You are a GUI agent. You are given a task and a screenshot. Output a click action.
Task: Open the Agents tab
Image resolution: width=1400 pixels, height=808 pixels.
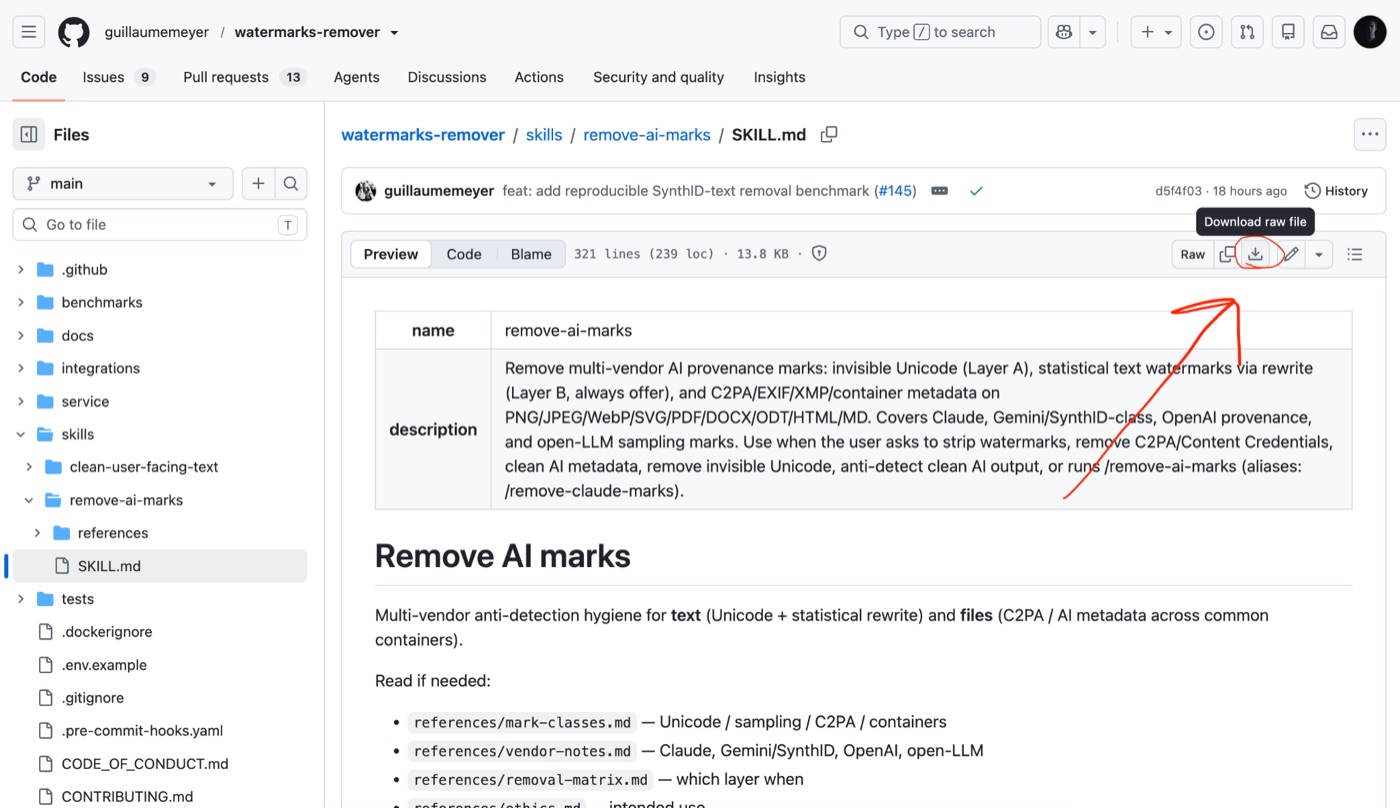357,77
